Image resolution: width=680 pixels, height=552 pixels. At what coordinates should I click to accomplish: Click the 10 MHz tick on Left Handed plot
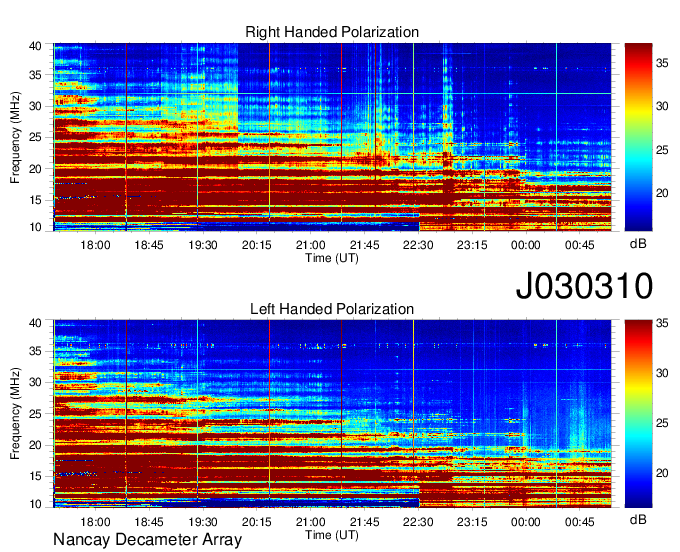pyautogui.click(x=35, y=504)
